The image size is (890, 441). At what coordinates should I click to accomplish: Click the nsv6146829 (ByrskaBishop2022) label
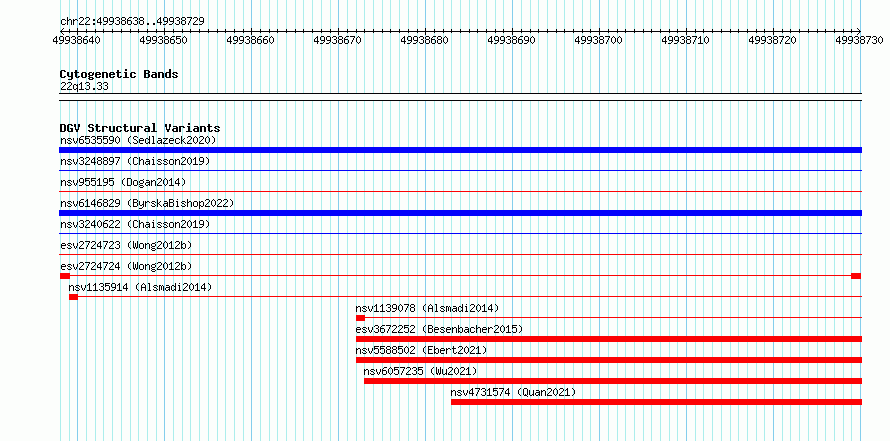coord(147,203)
